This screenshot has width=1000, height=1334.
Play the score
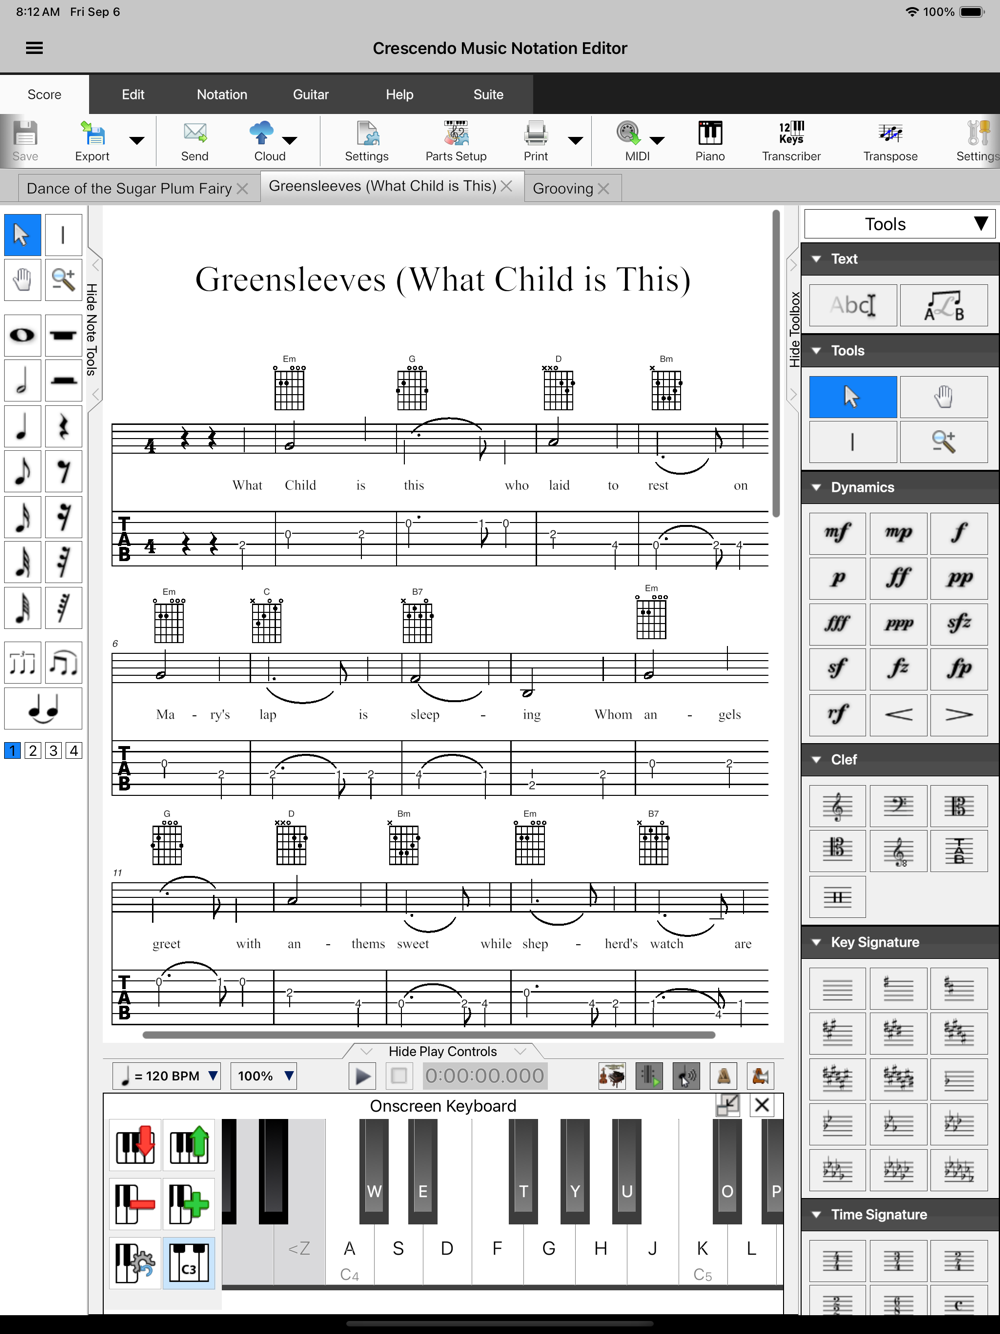pos(362,1076)
